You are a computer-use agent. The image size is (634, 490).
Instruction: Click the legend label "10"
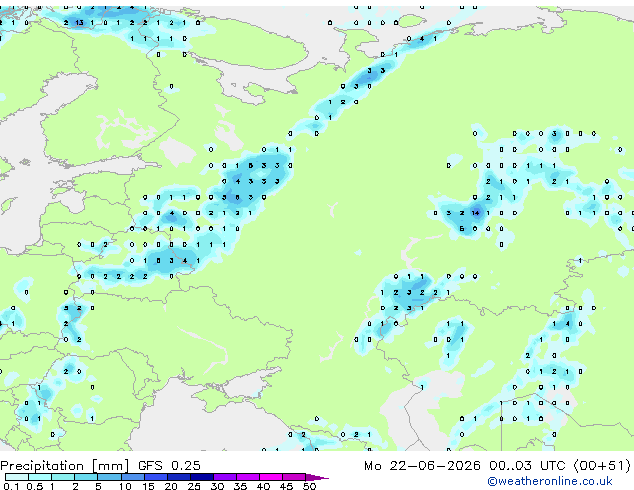[125, 486]
